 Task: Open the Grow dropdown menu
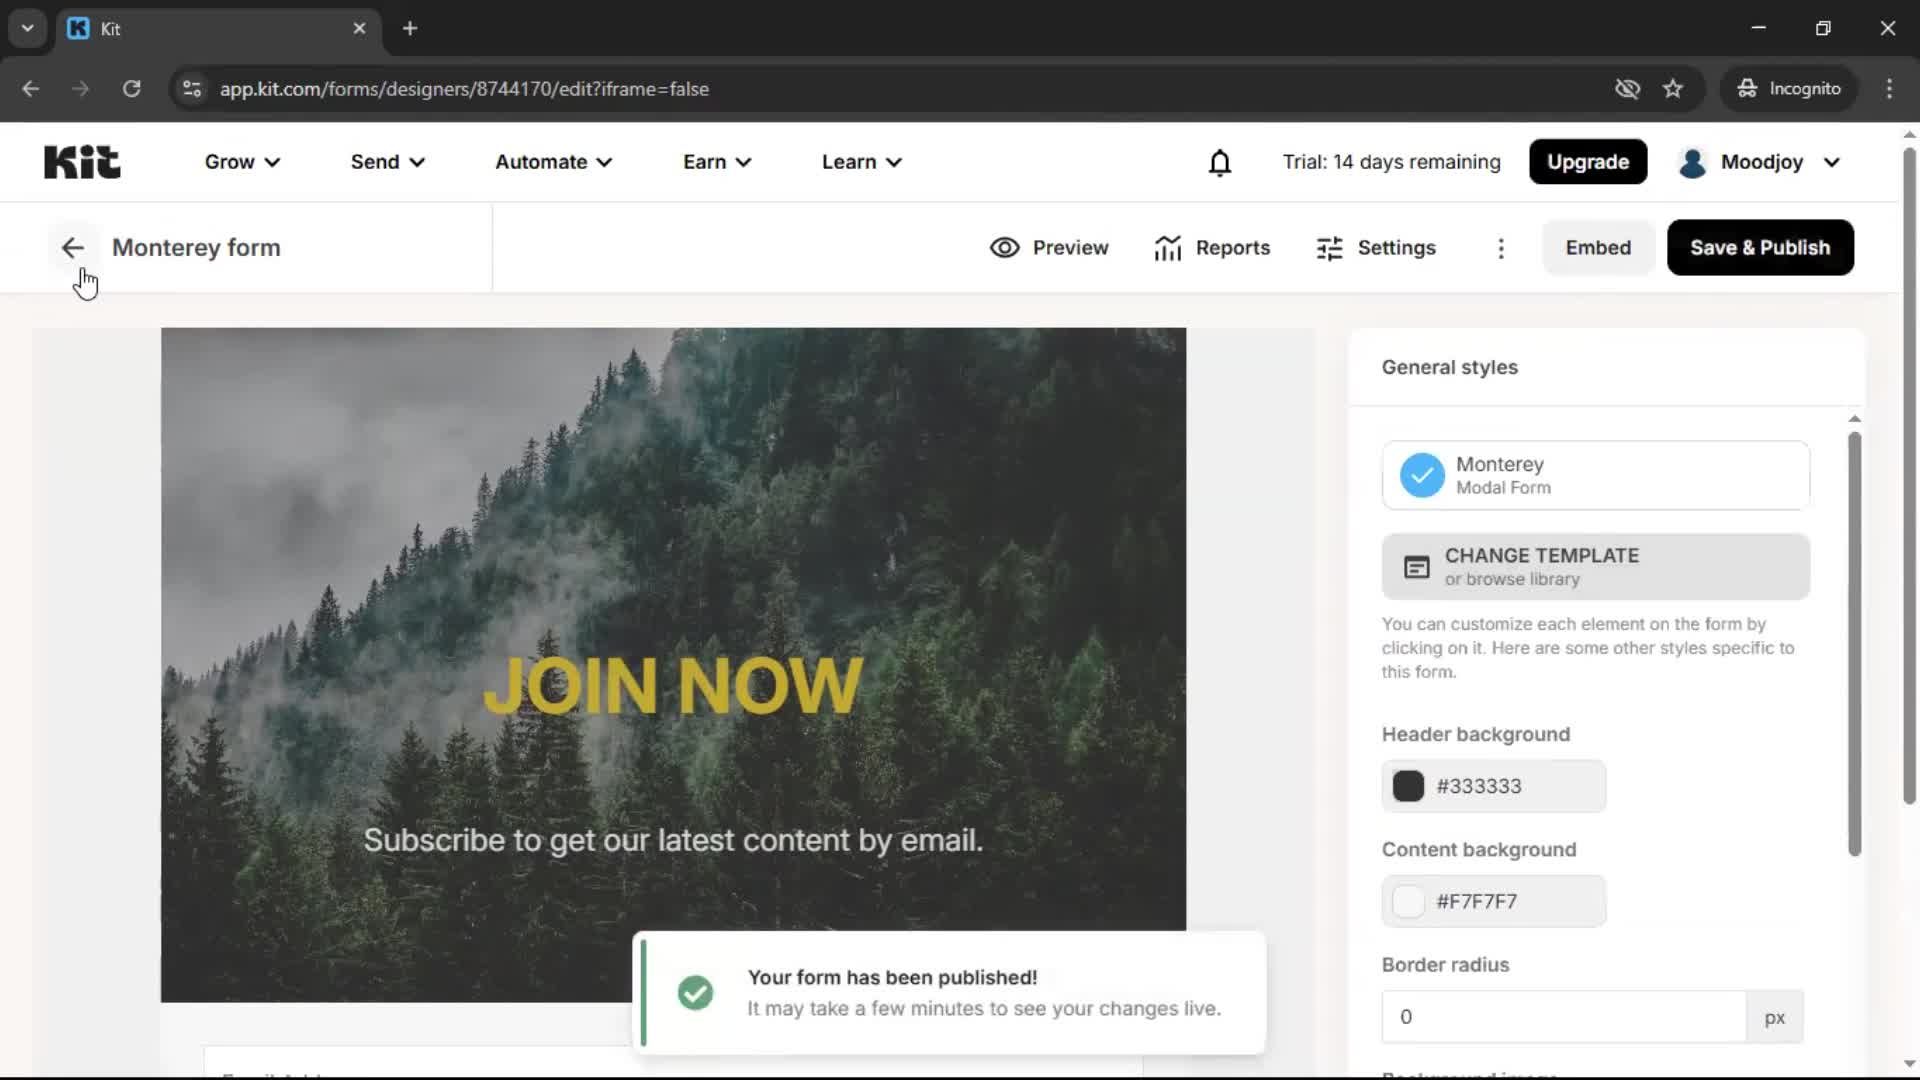pyautogui.click(x=240, y=161)
